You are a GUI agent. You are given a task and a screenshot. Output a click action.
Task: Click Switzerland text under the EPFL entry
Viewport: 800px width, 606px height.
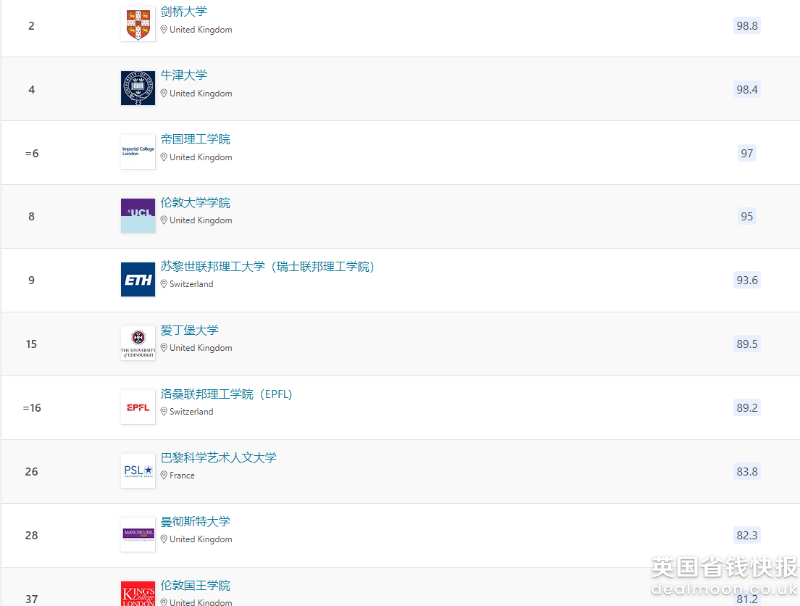[191, 412]
